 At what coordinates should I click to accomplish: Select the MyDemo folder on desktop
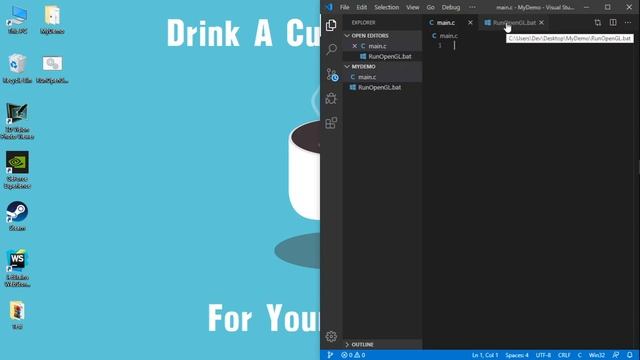pos(52,20)
